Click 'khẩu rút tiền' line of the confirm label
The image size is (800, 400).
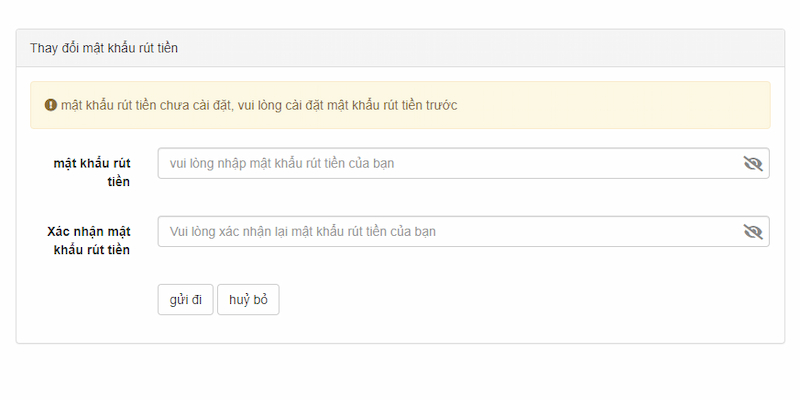(x=92, y=249)
